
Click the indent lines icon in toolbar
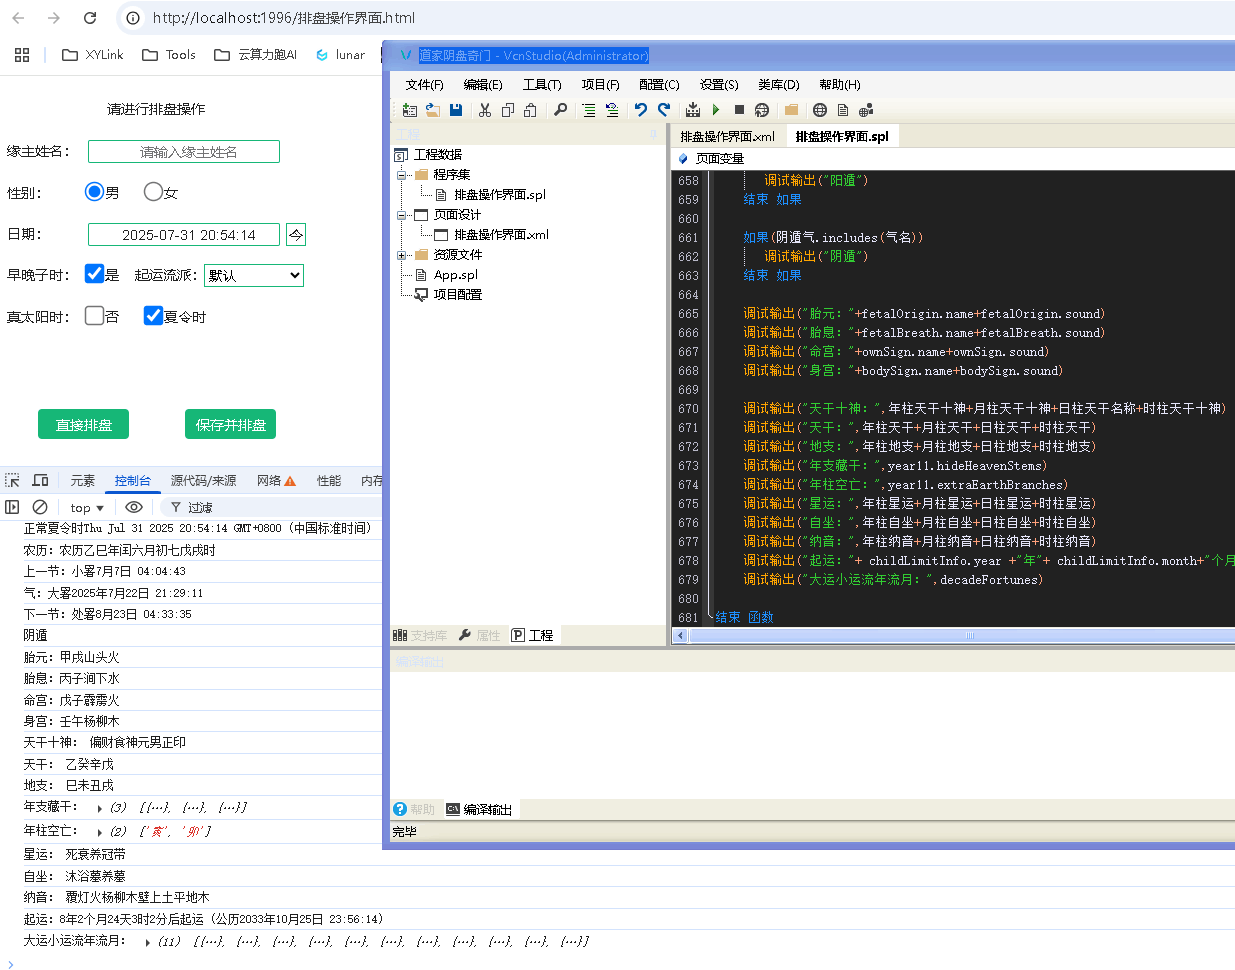589,110
